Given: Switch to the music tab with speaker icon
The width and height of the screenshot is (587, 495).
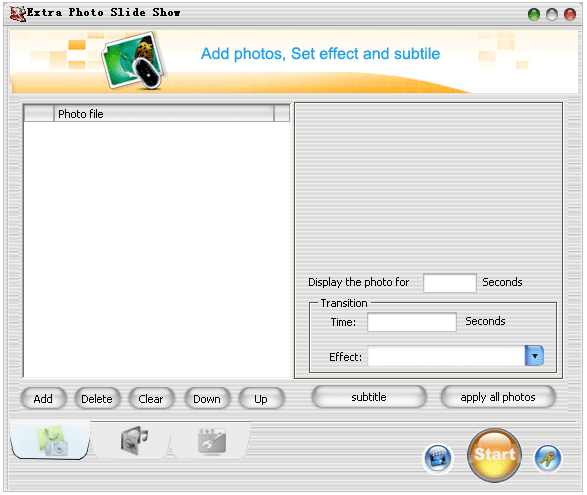Looking at the screenshot, I should coord(132,440).
